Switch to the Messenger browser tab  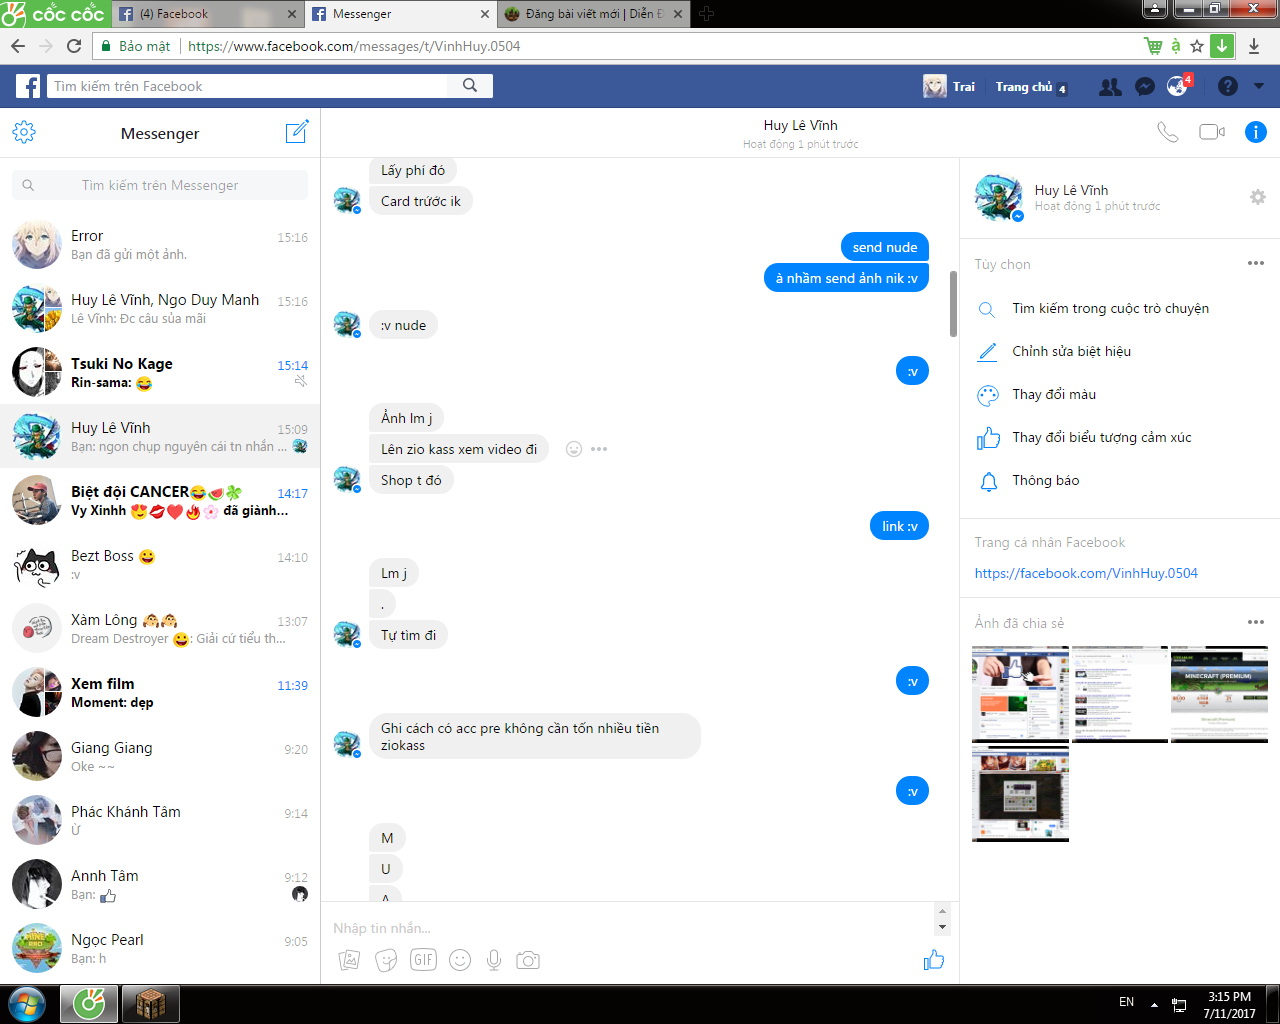click(400, 14)
